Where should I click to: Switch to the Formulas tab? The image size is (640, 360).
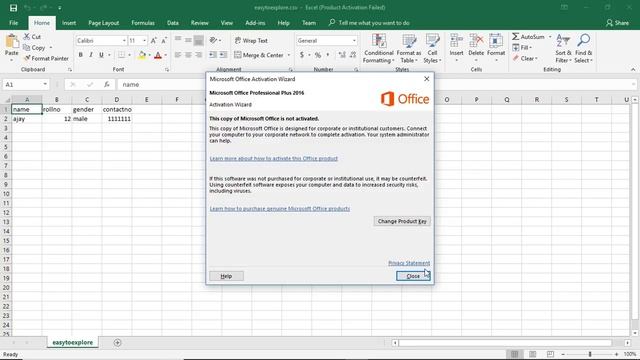[x=143, y=23]
